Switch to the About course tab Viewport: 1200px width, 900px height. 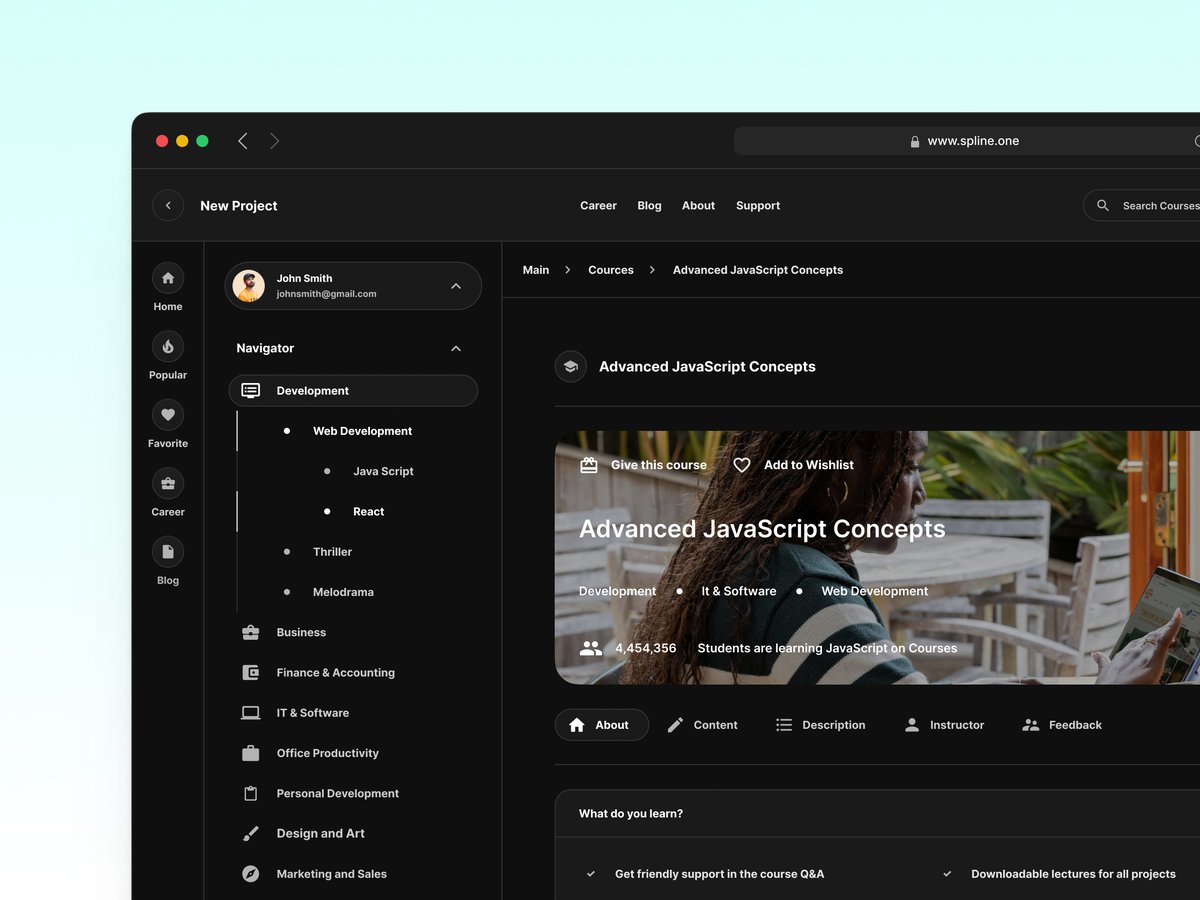(602, 725)
